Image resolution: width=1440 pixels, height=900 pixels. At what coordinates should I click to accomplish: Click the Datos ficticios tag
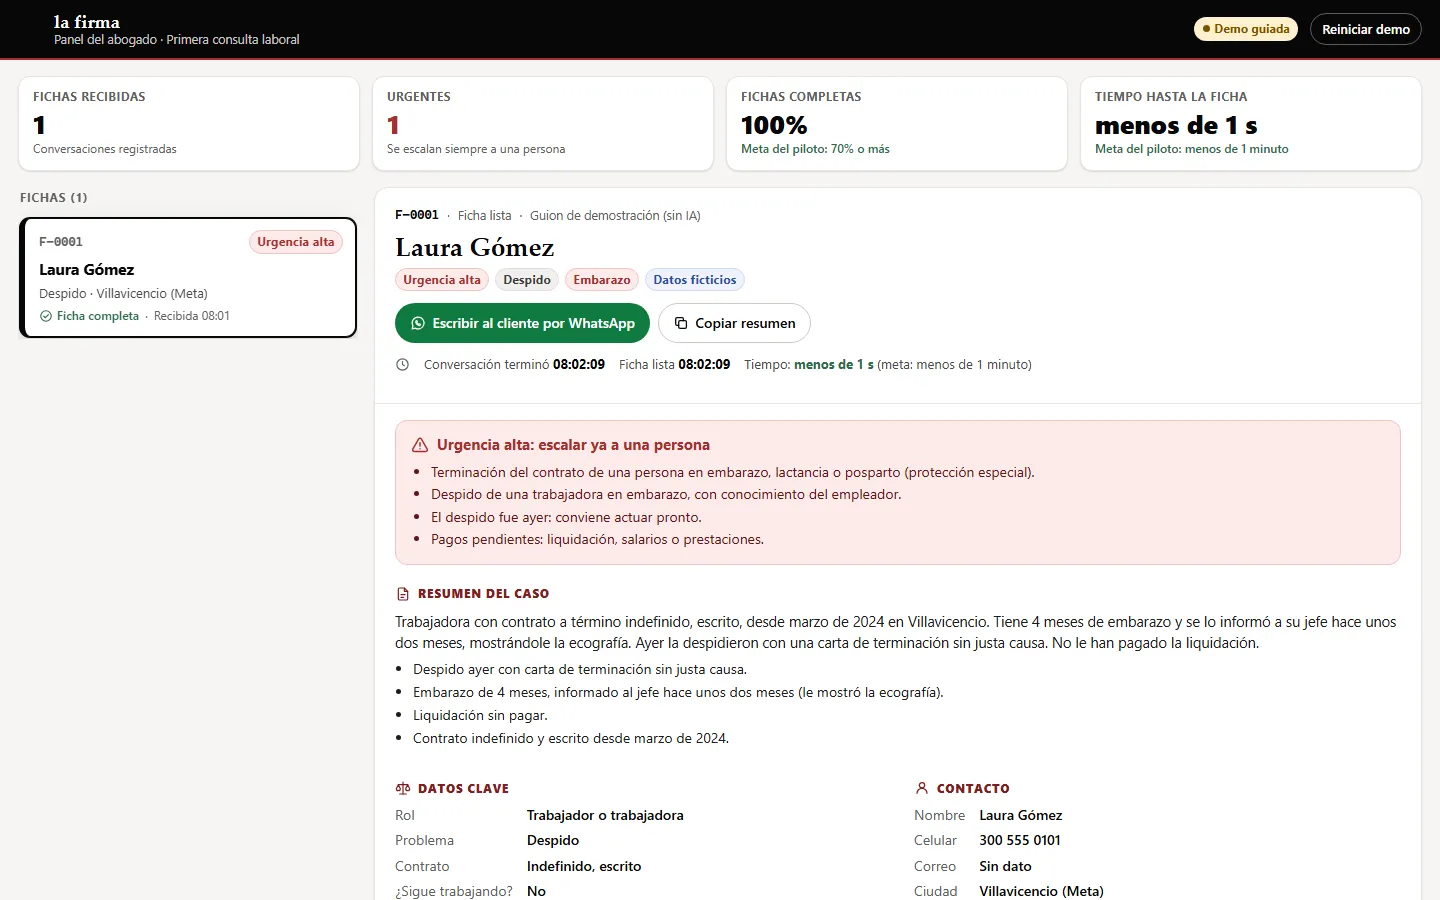(695, 280)
